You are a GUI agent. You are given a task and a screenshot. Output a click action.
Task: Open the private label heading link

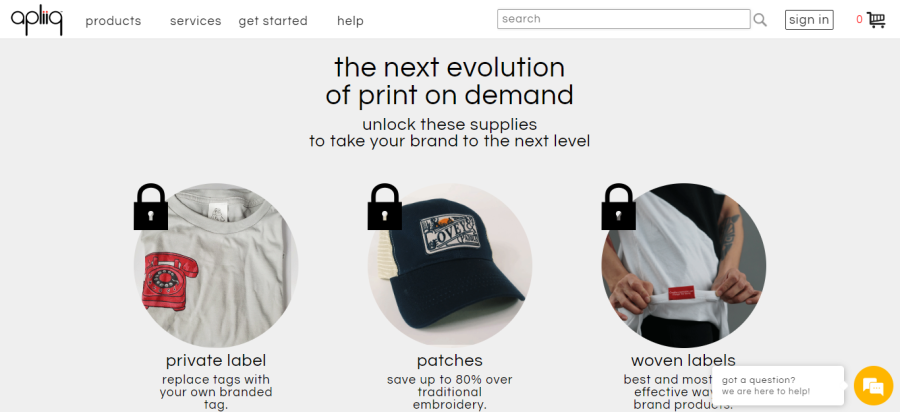pos(216,360)
